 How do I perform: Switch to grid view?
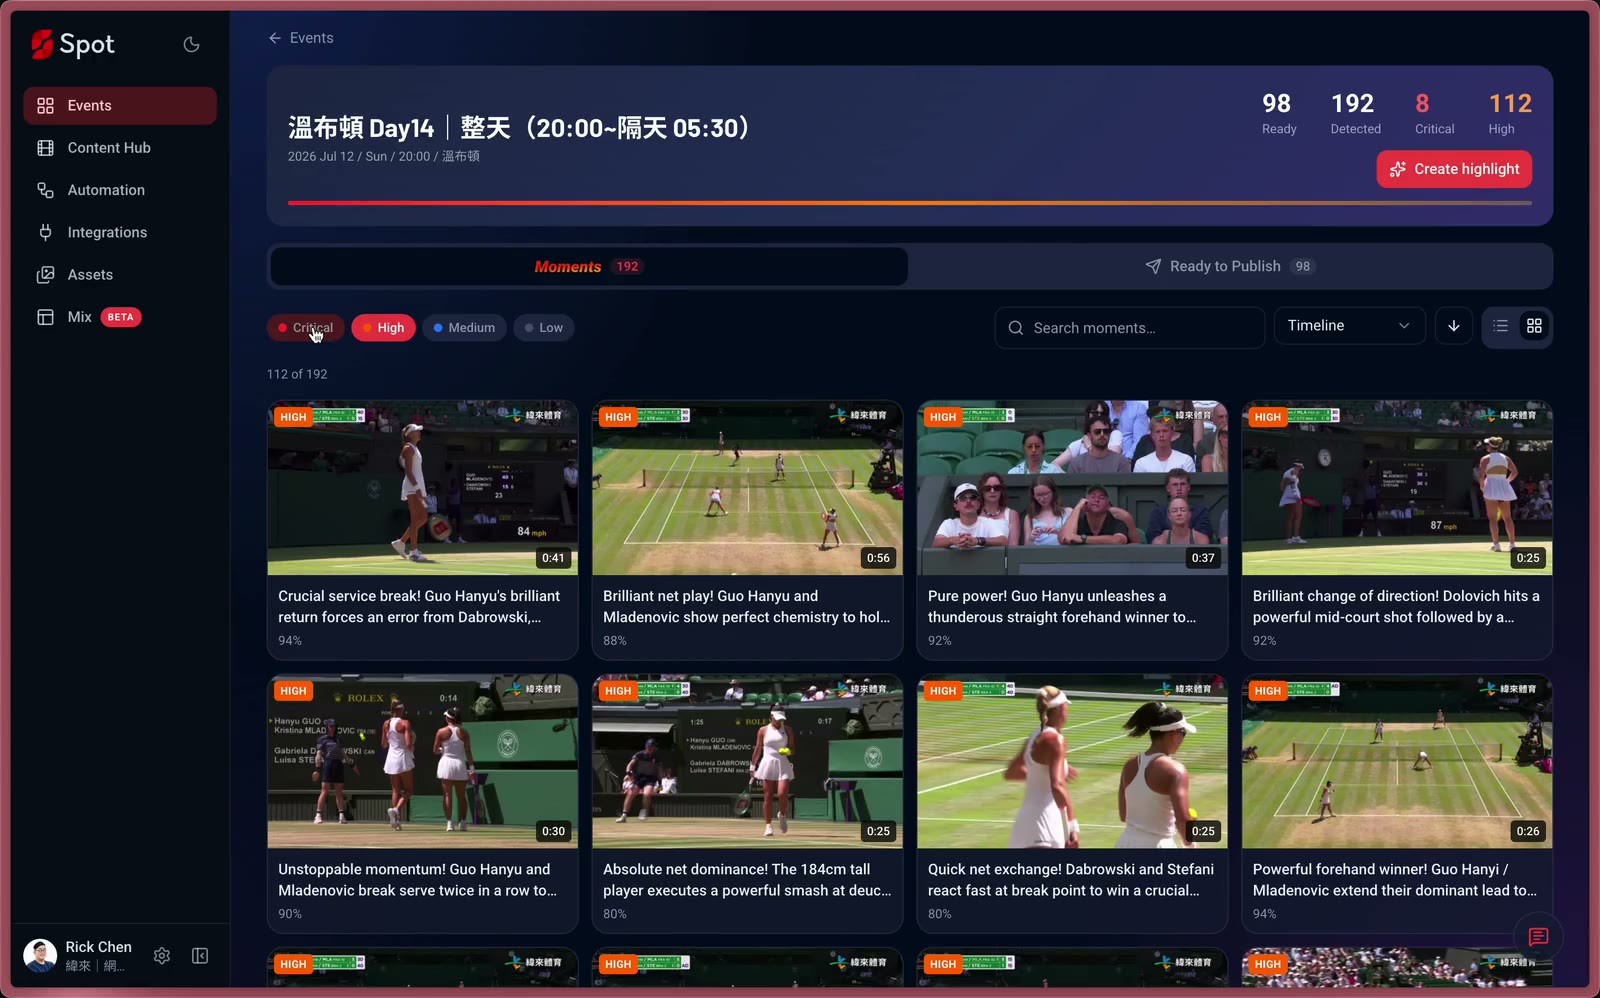1534,326
